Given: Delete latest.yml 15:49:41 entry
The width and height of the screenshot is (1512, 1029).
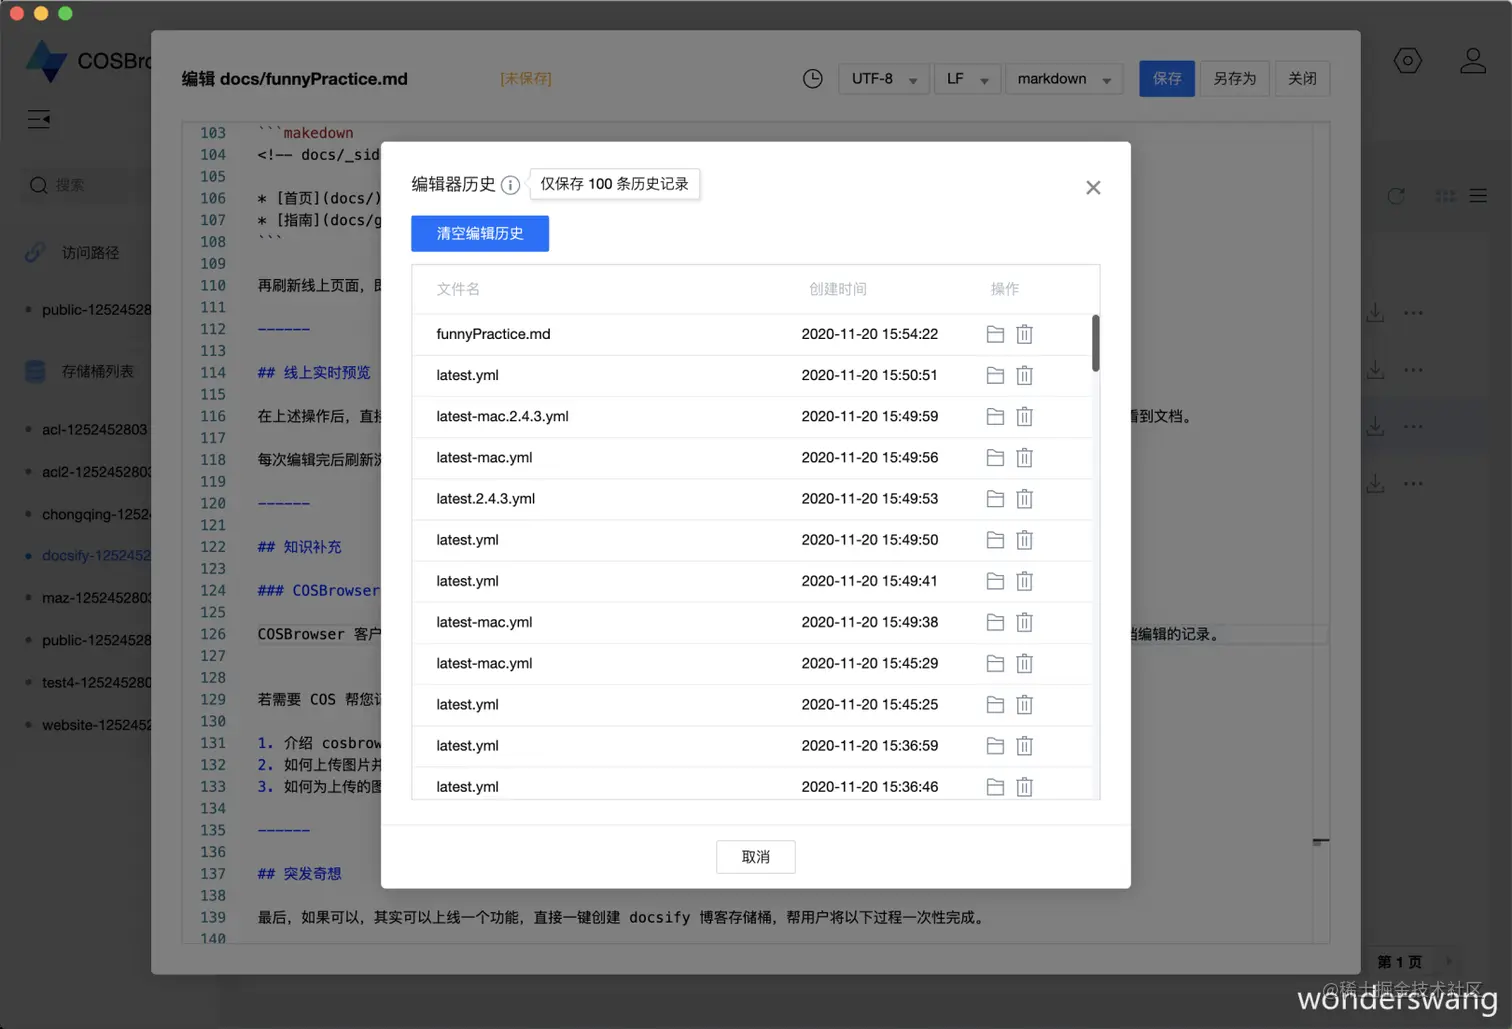Looking at the screenshot, I should [1024, 581].
